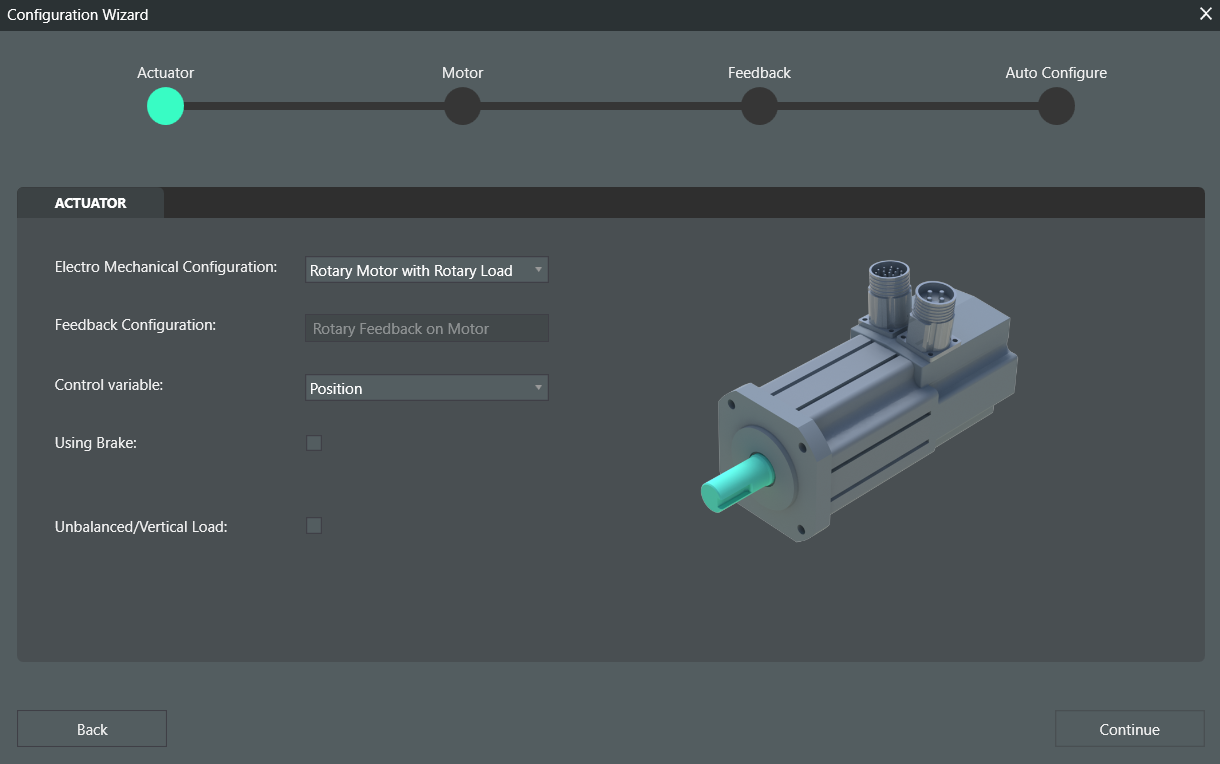
Task: Click the Motor step label
Action: coord(462,73)
